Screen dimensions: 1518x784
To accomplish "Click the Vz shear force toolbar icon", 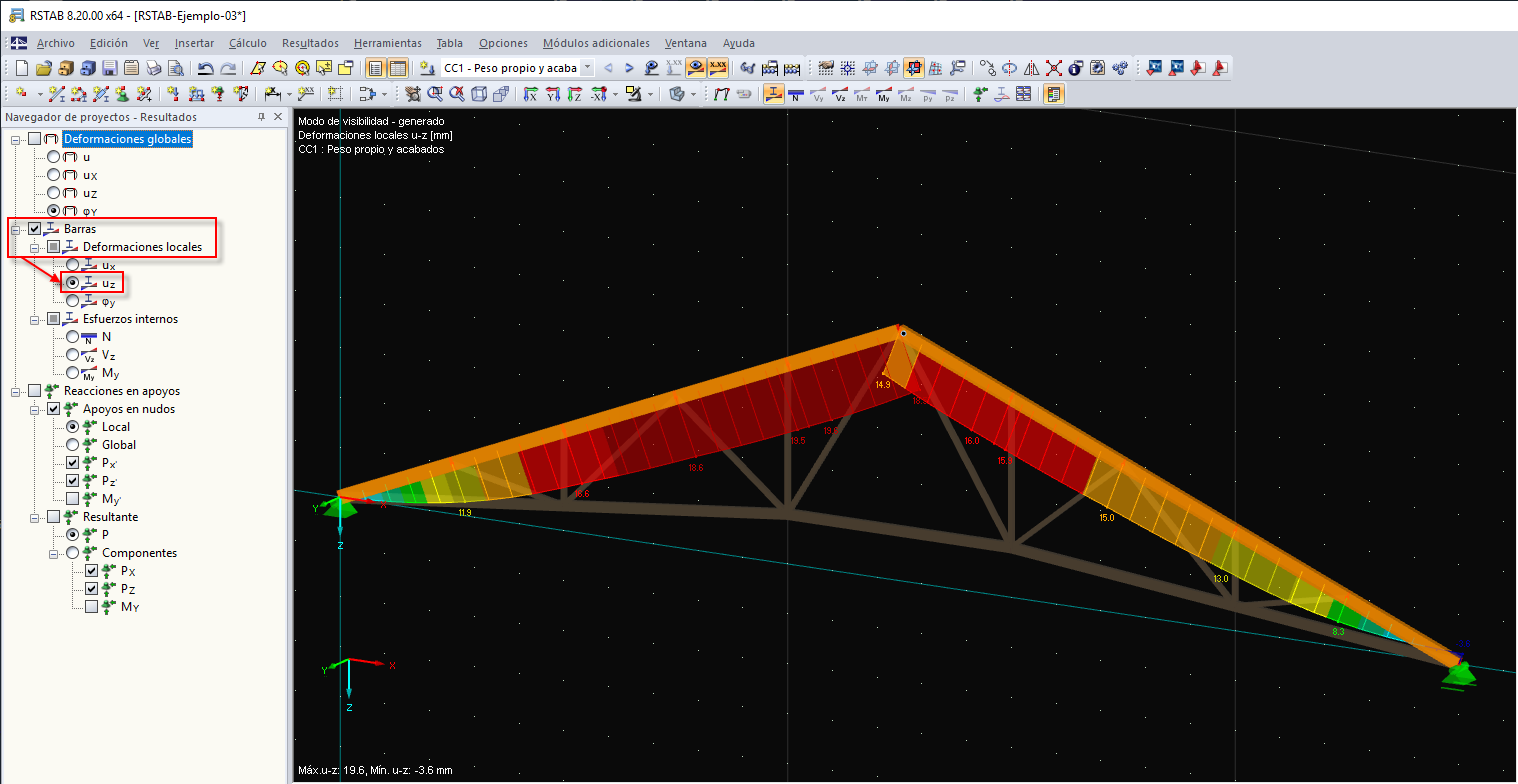I will (x=840, y=94).
